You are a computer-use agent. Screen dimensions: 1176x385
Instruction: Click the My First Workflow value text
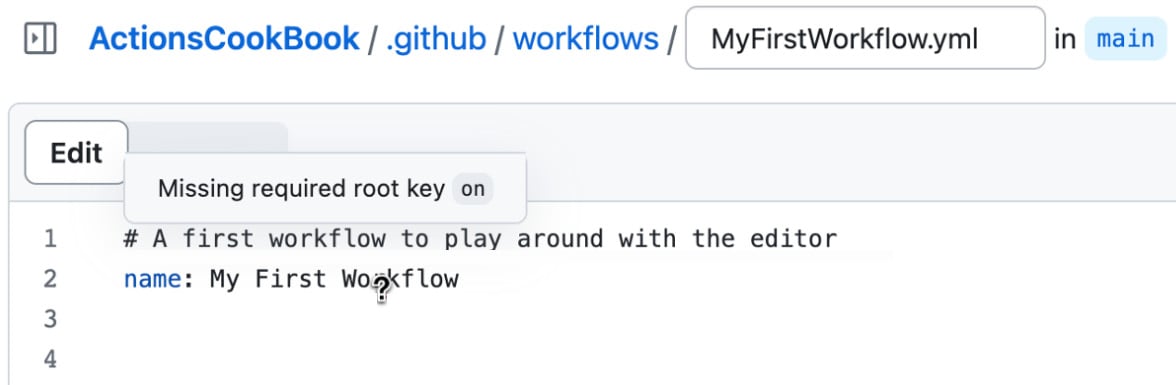[334, 279]
